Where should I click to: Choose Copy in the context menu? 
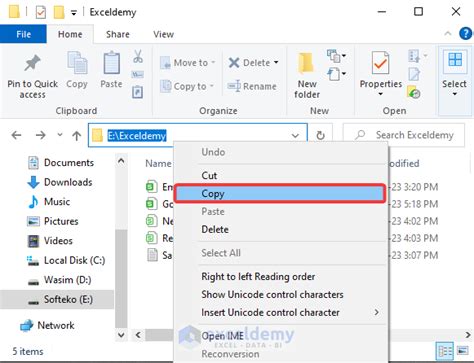point(280,194)
